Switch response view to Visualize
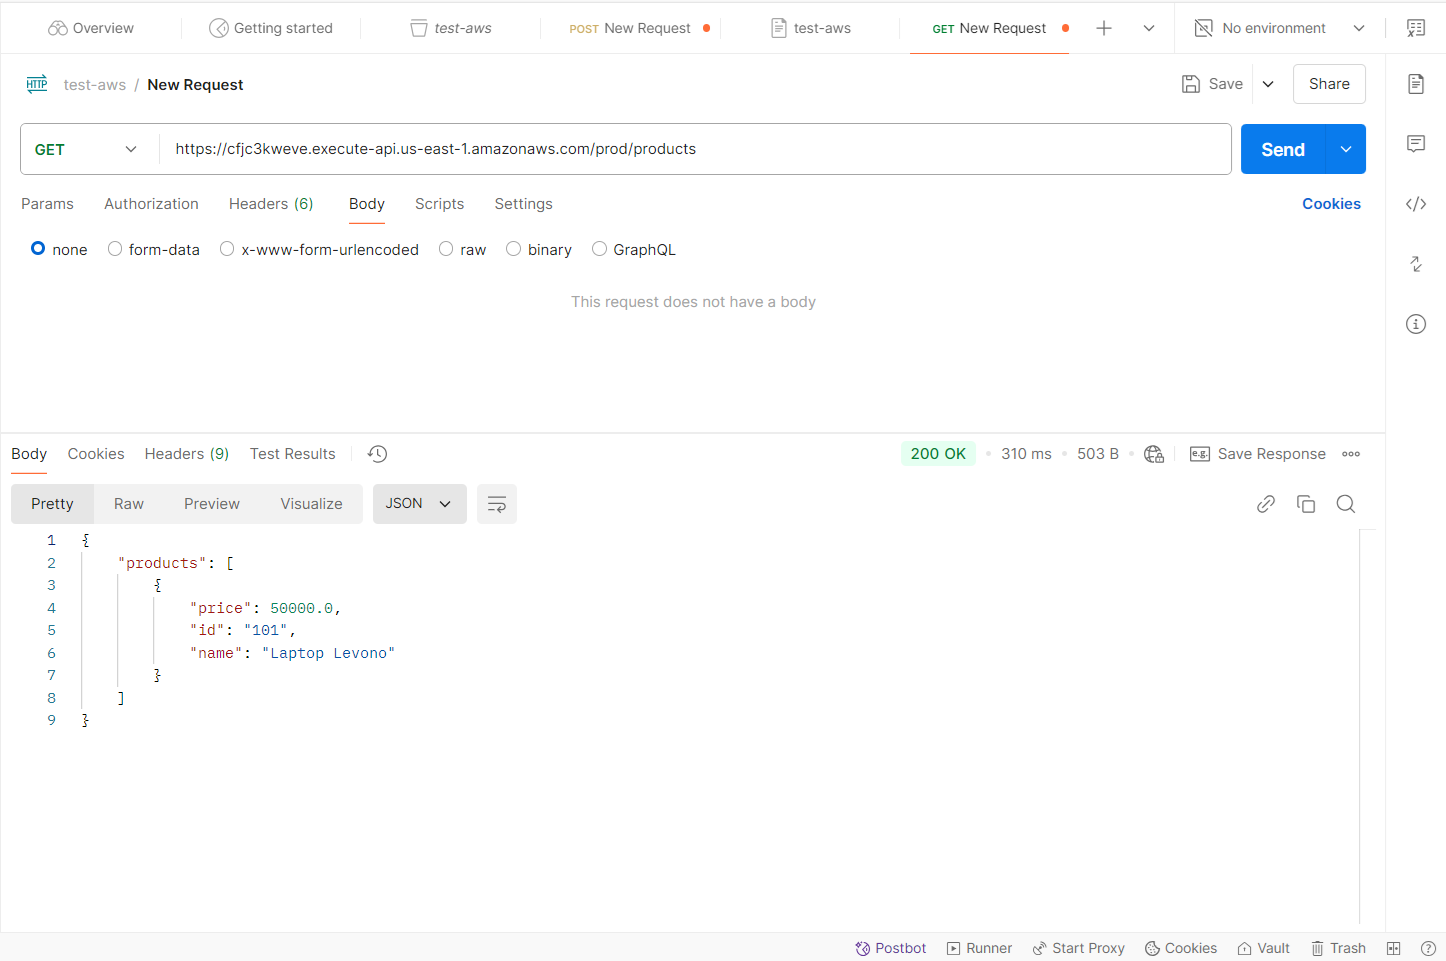This screenshot has width=1446, height=961. (311, 504)
